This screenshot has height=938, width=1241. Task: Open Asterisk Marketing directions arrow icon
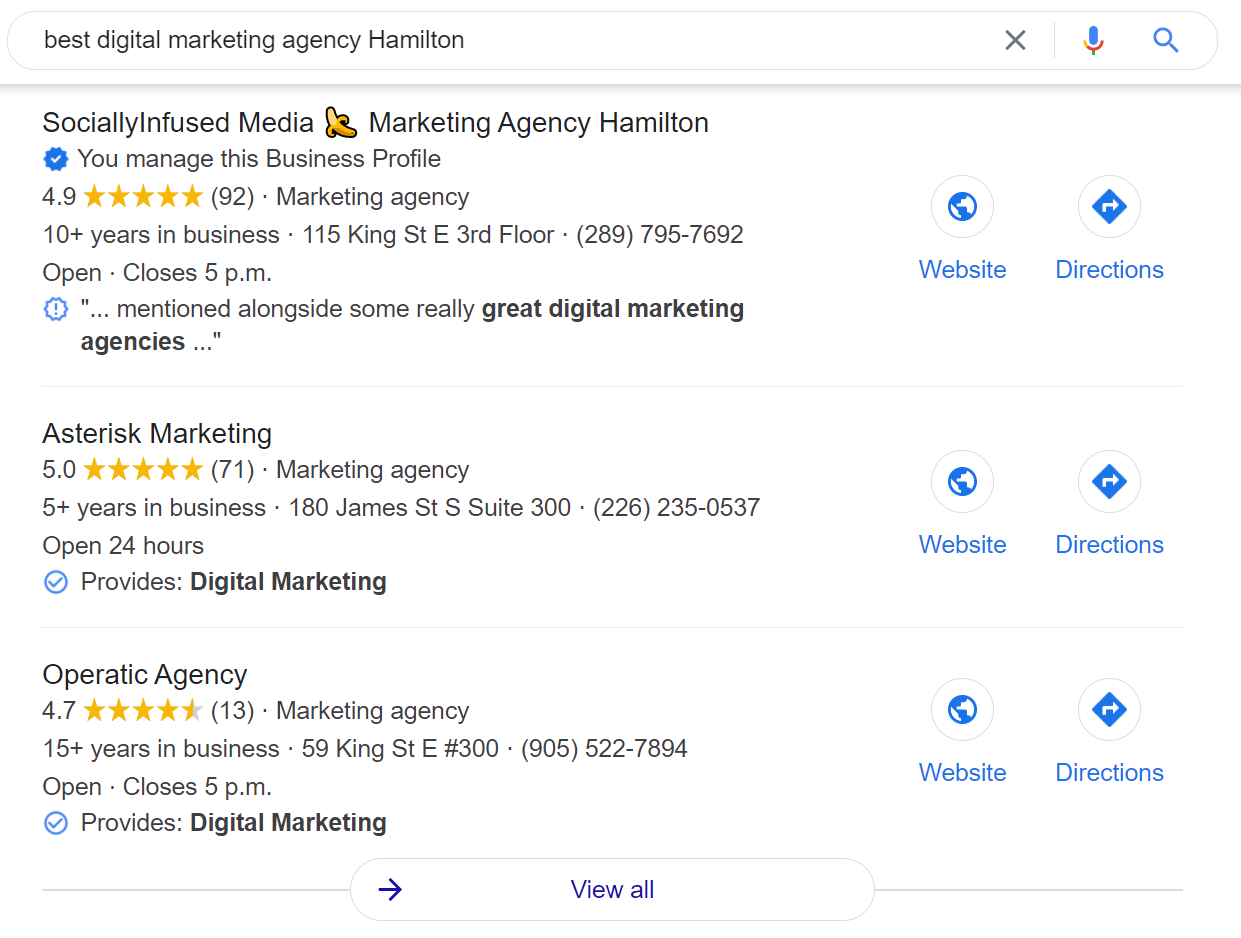pyautogui.click(x=1109, y=482)
